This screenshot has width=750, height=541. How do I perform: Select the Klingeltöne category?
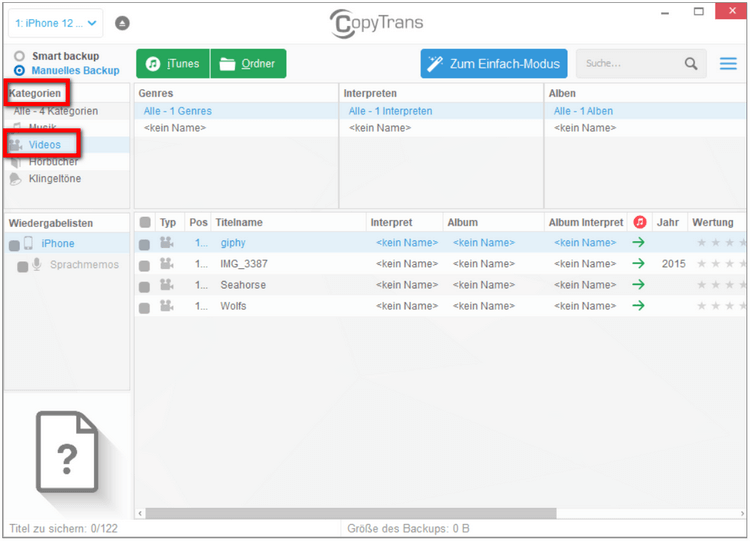tap(67, 178)
